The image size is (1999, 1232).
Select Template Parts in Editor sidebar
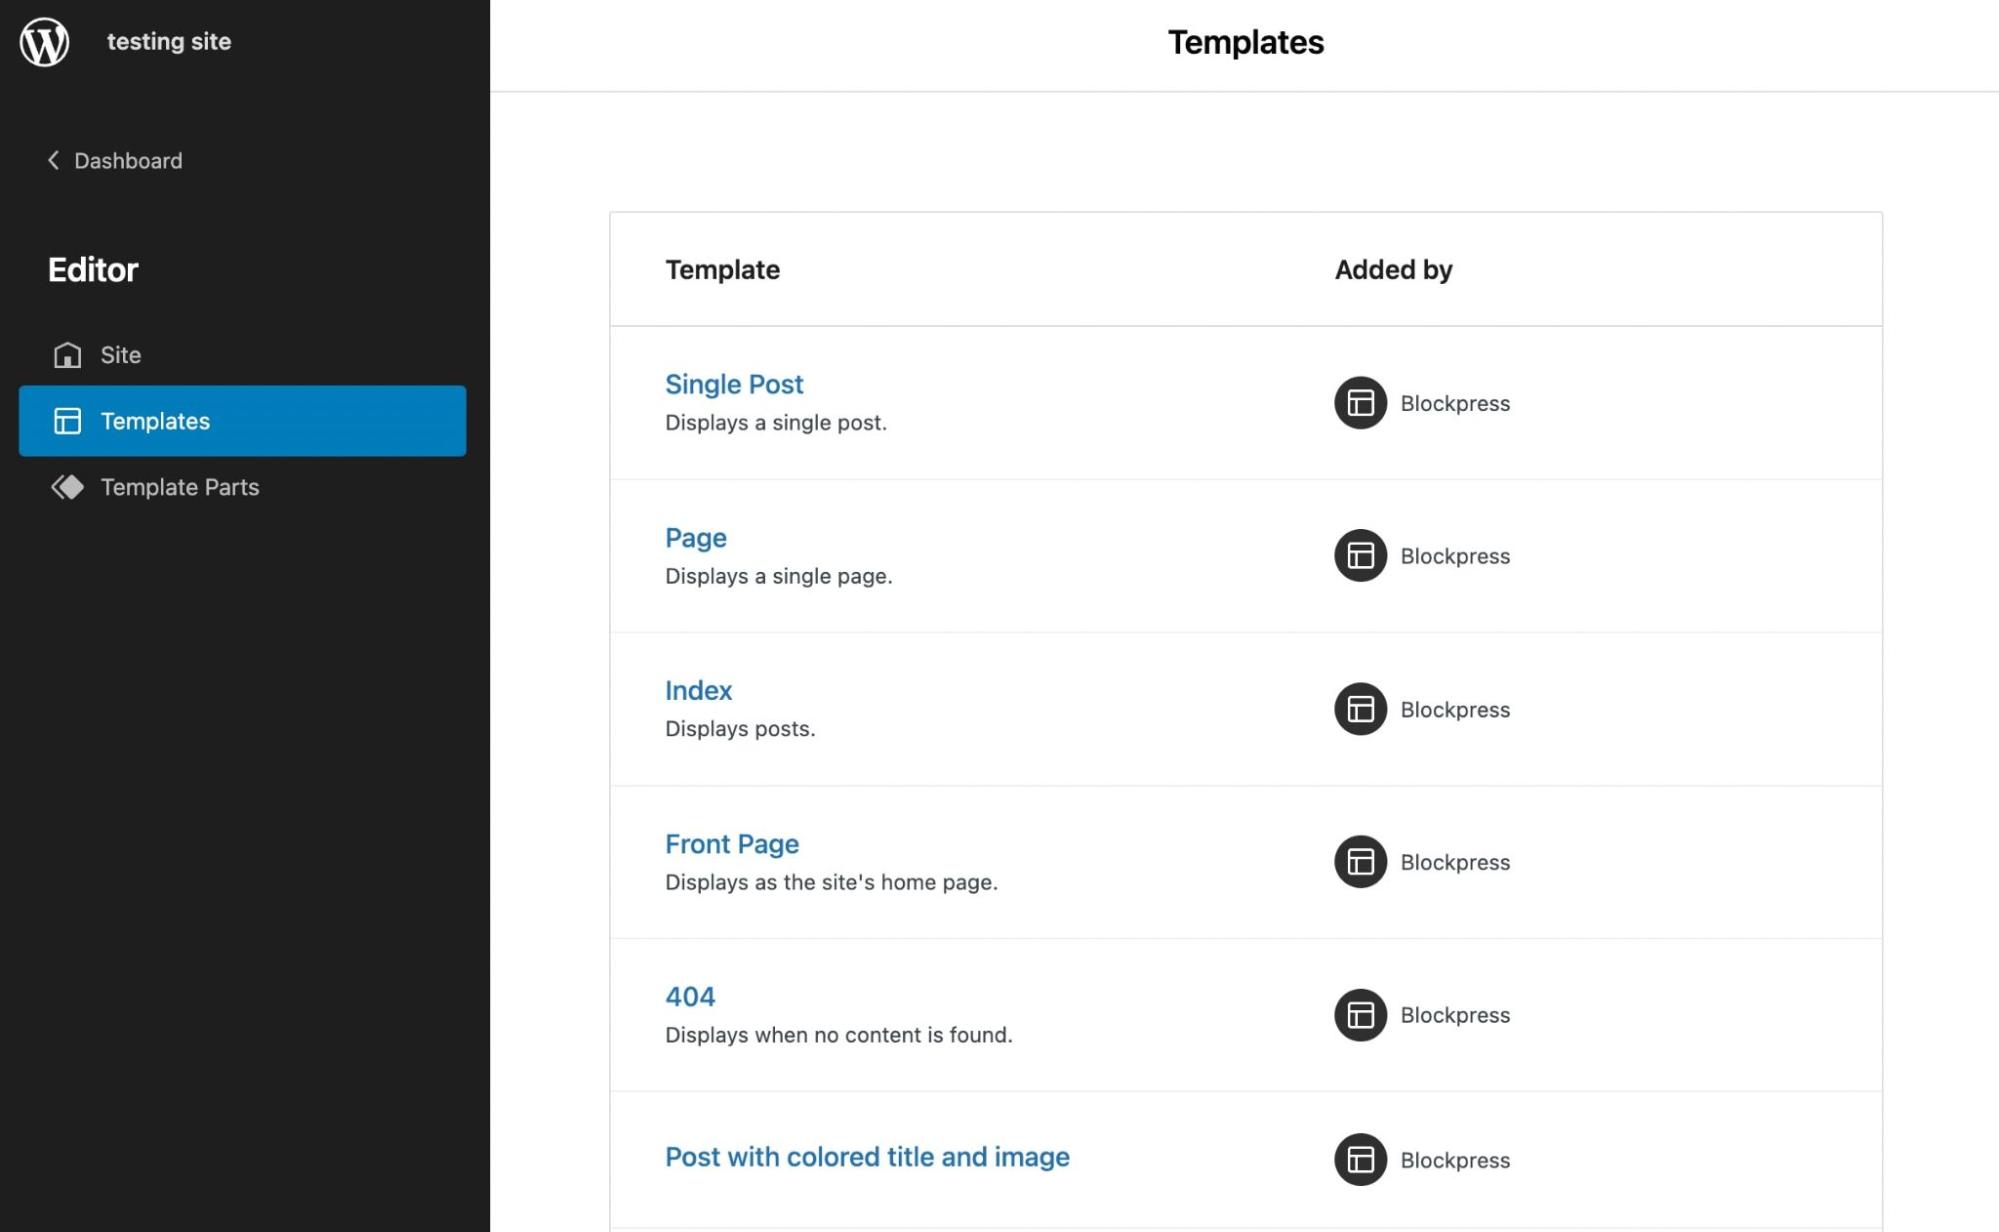click(180, 487)
